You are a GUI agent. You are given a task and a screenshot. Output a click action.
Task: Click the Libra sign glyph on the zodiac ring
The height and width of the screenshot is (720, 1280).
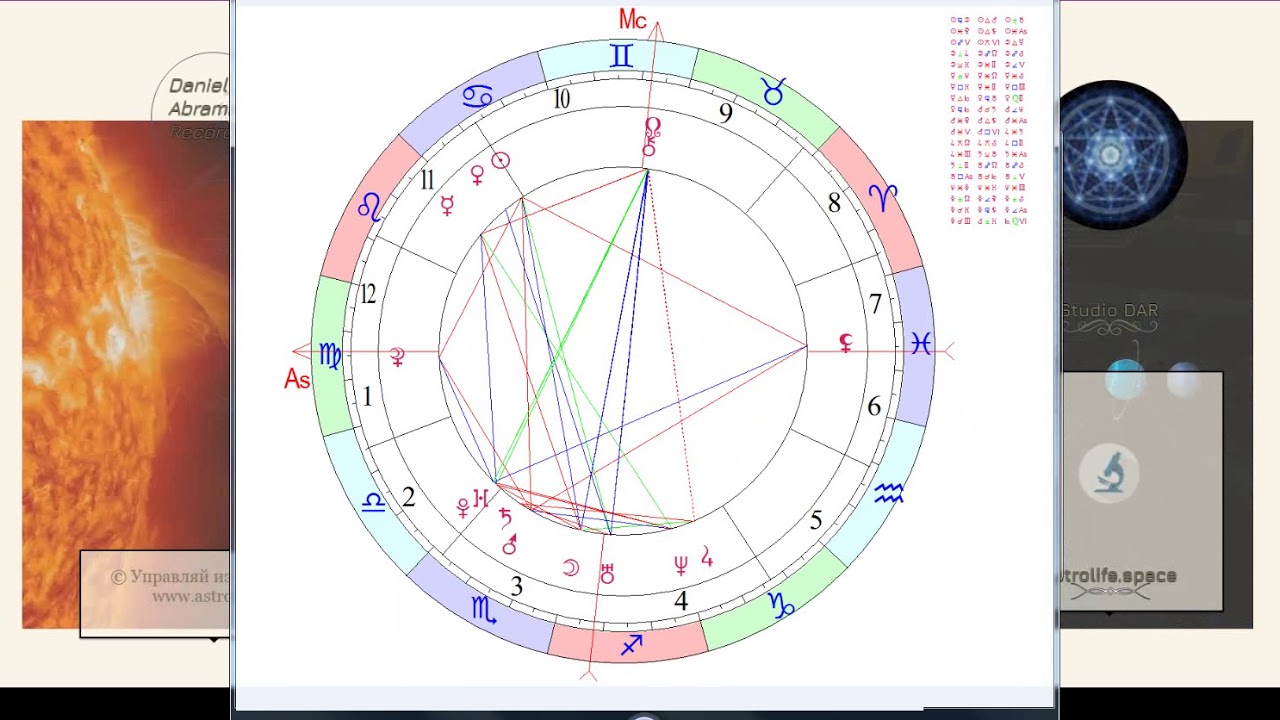click(373, 501)
